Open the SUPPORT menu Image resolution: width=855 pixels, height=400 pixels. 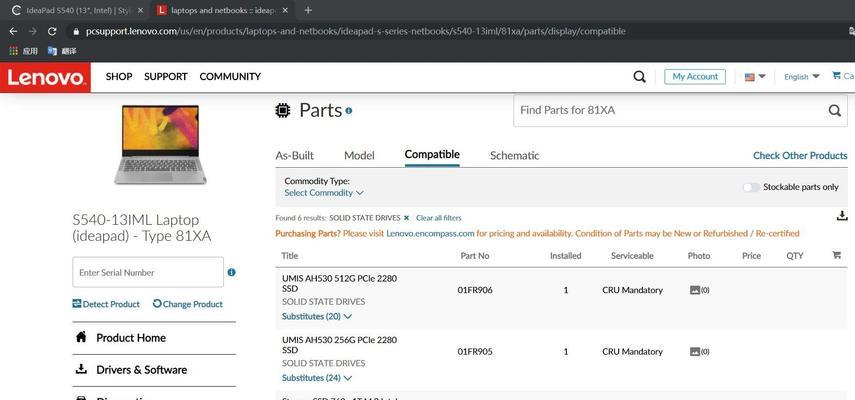click(166, 77)
